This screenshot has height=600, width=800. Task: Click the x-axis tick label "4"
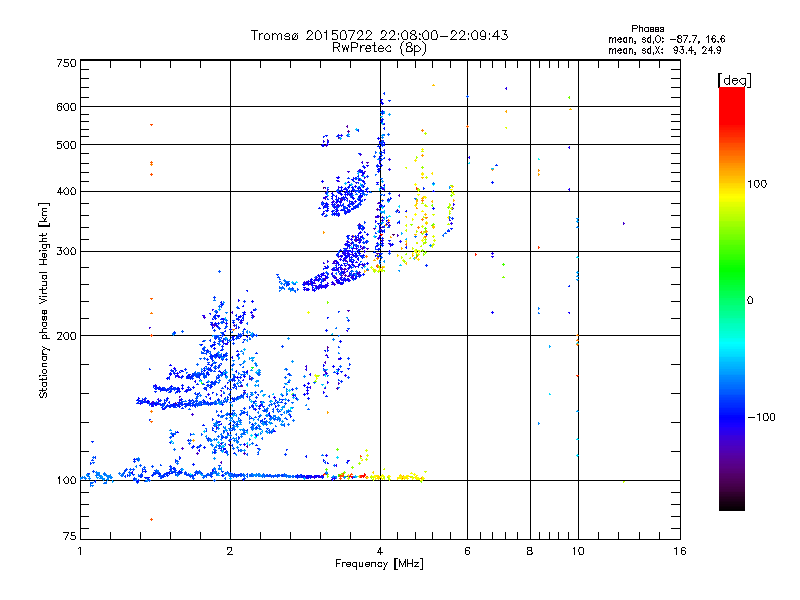pyautogui.click(x=380, y=551)
